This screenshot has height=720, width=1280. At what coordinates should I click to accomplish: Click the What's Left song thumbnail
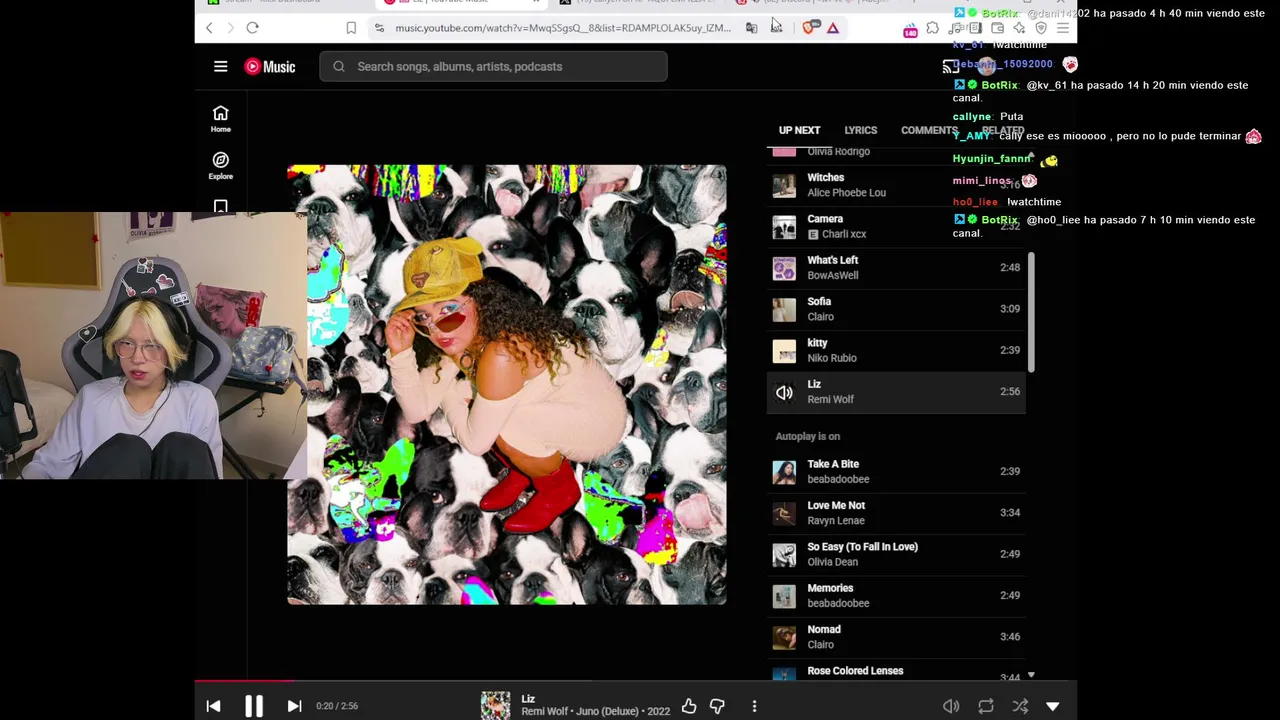[x=784, y=268]
